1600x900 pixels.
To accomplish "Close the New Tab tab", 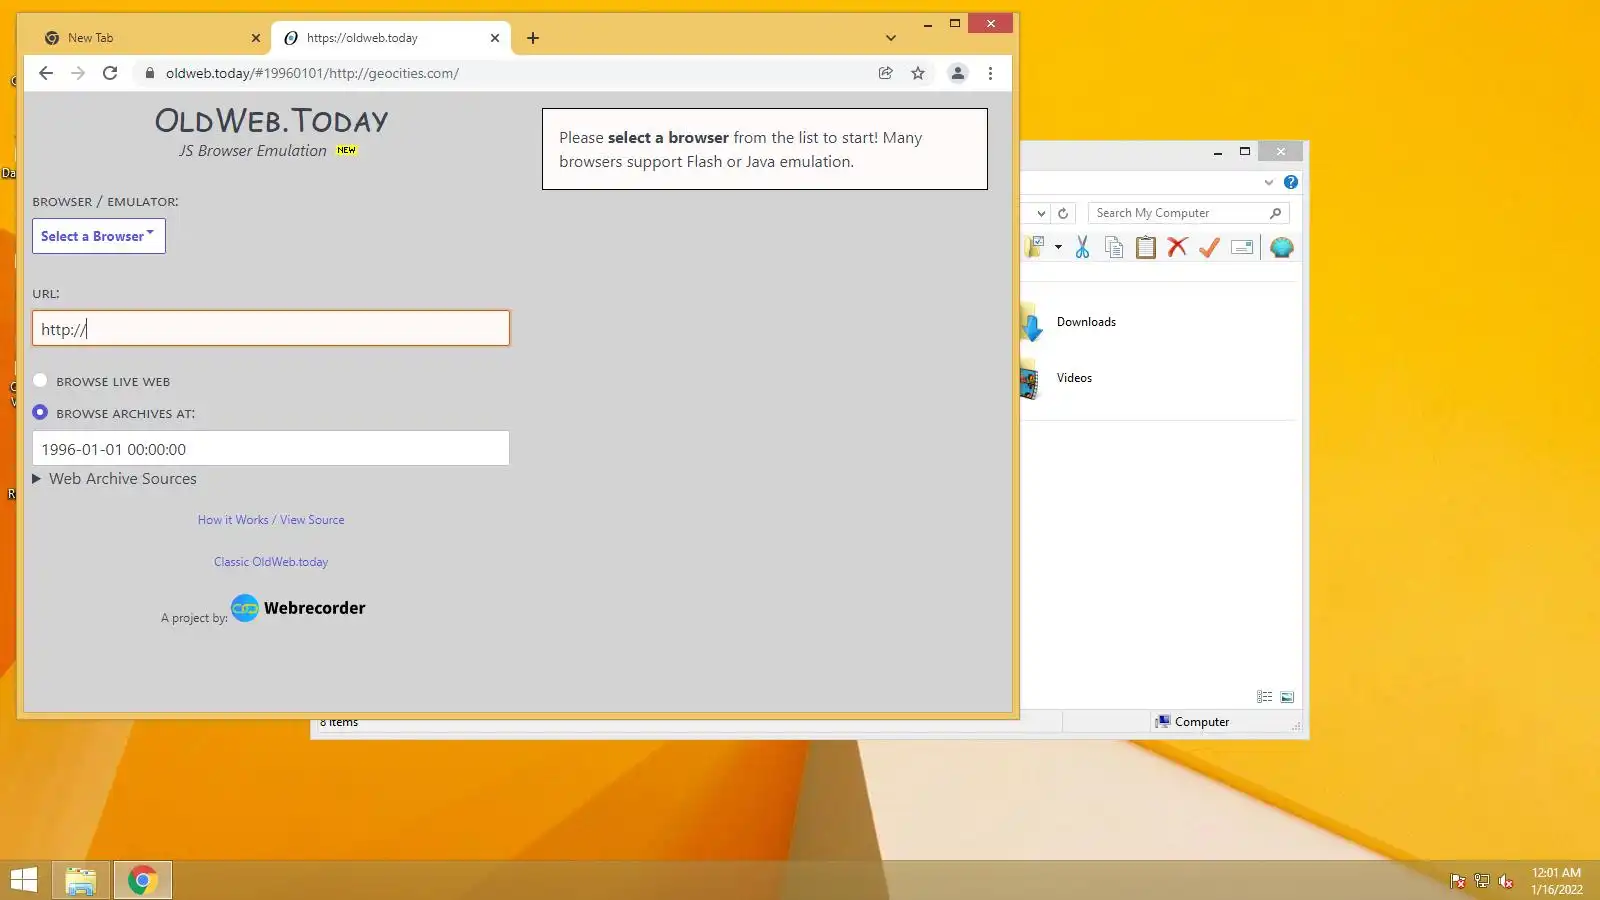I will coord(255,38).
